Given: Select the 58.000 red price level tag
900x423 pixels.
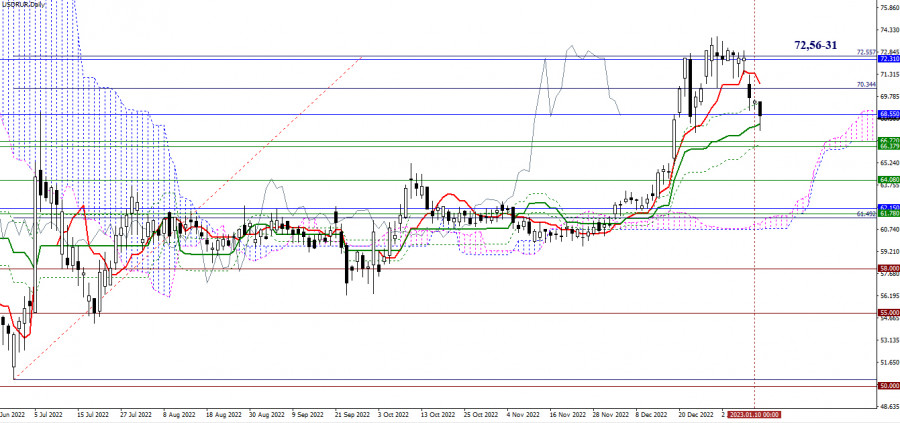Looking at the screenshot, I should [x=888, y=269].
